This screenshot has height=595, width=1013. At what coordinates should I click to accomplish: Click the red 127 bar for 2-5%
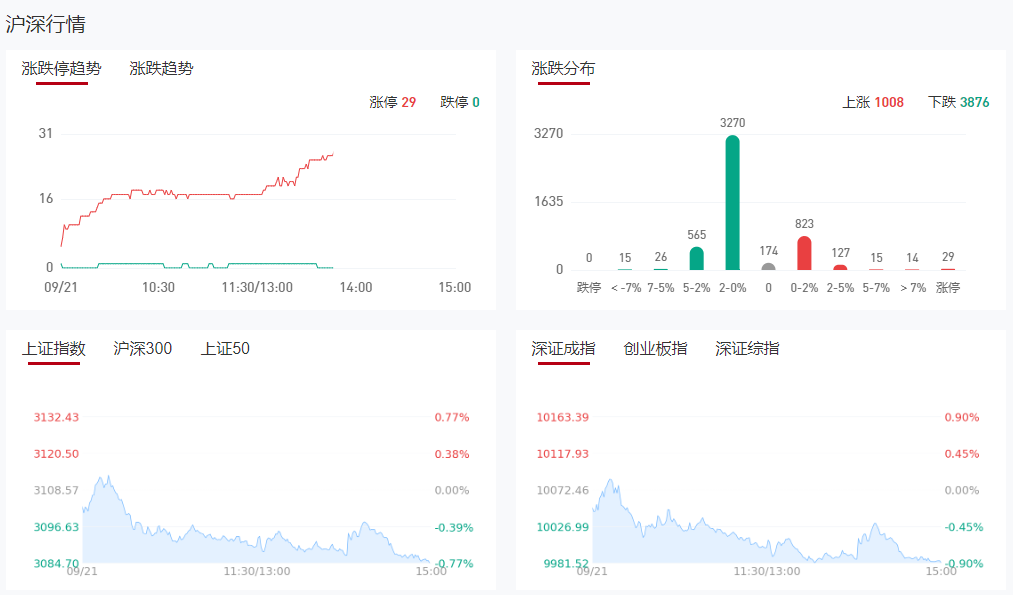click(840, 267)
